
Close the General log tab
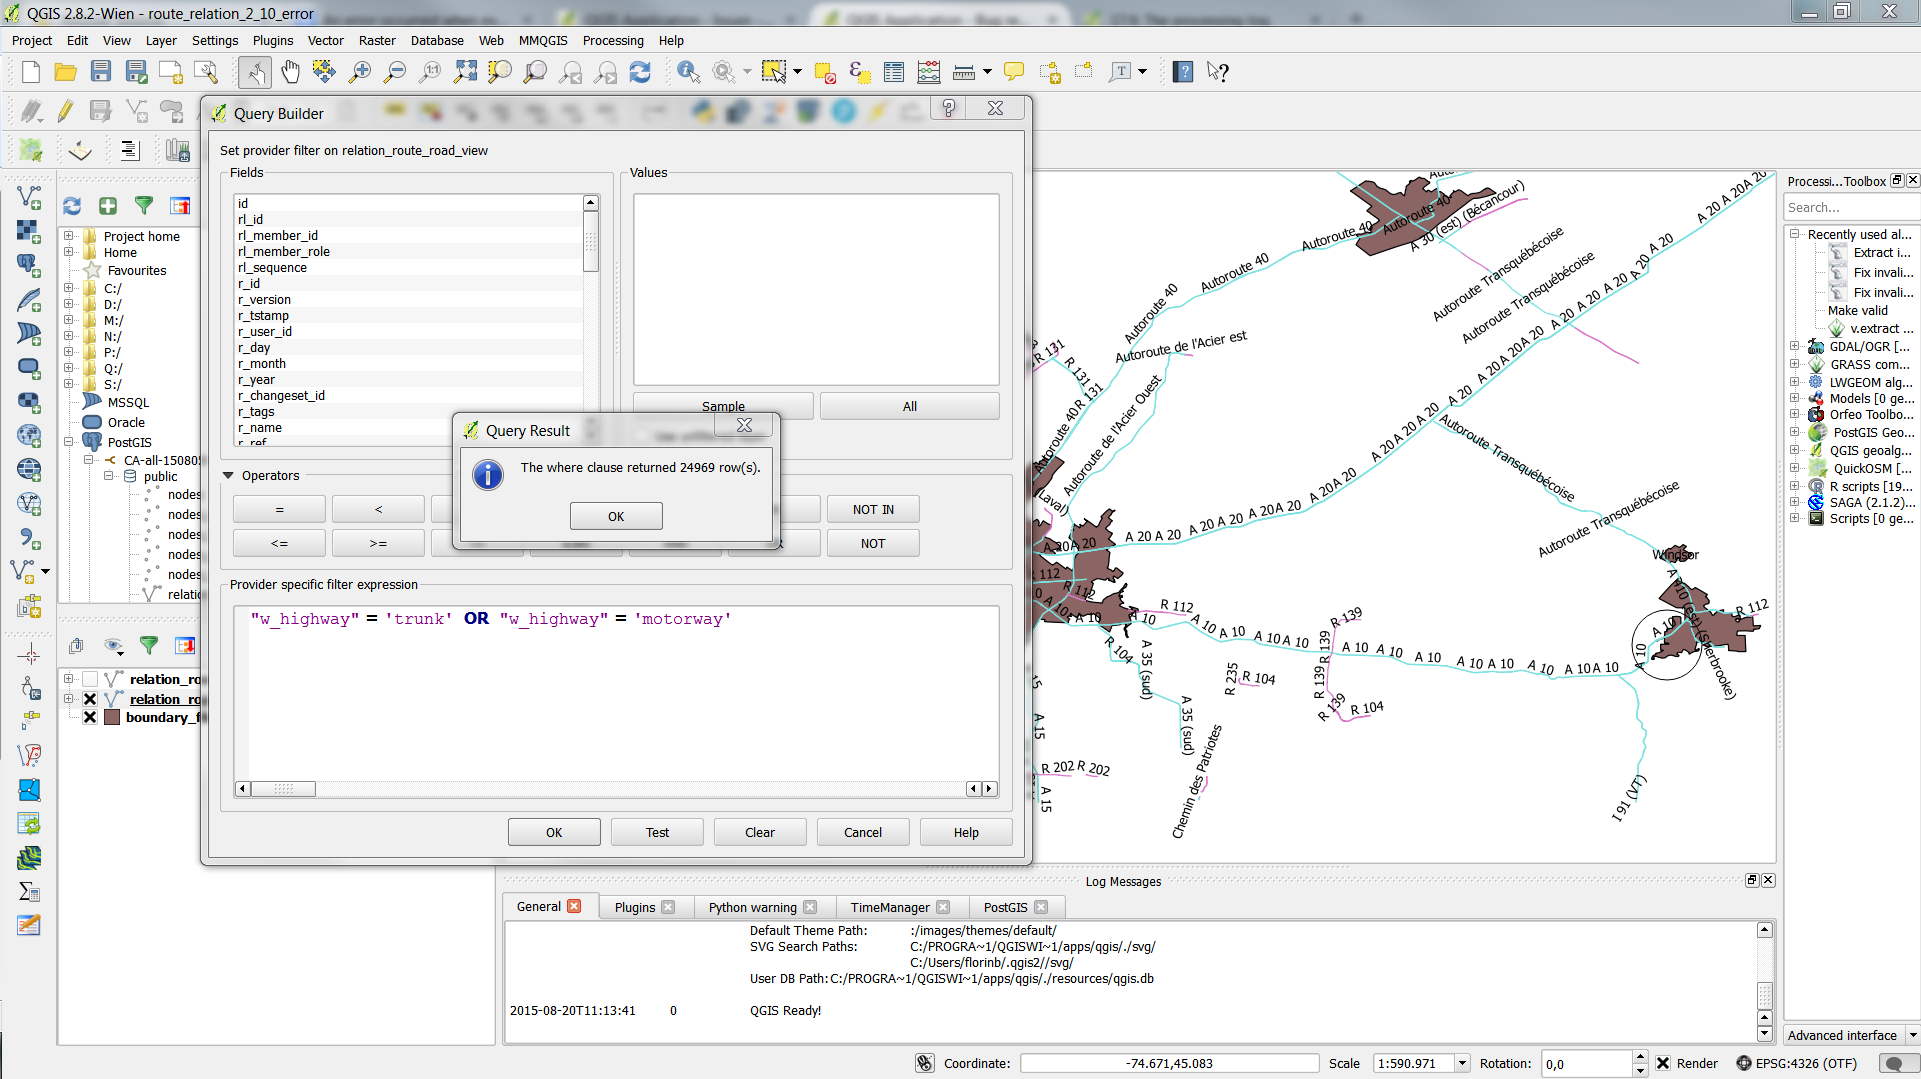point(574,906)
